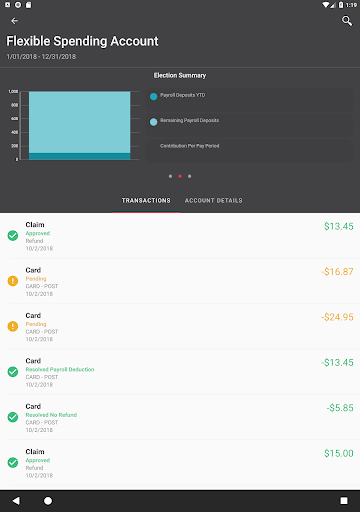Tap checkmark for Resolved Payroll Deduction

pyautogui.click(x=13, y=372)
